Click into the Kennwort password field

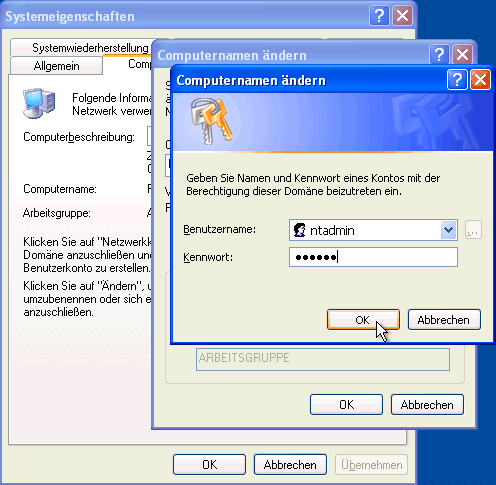pyautogui.click(x=373, y=257)
